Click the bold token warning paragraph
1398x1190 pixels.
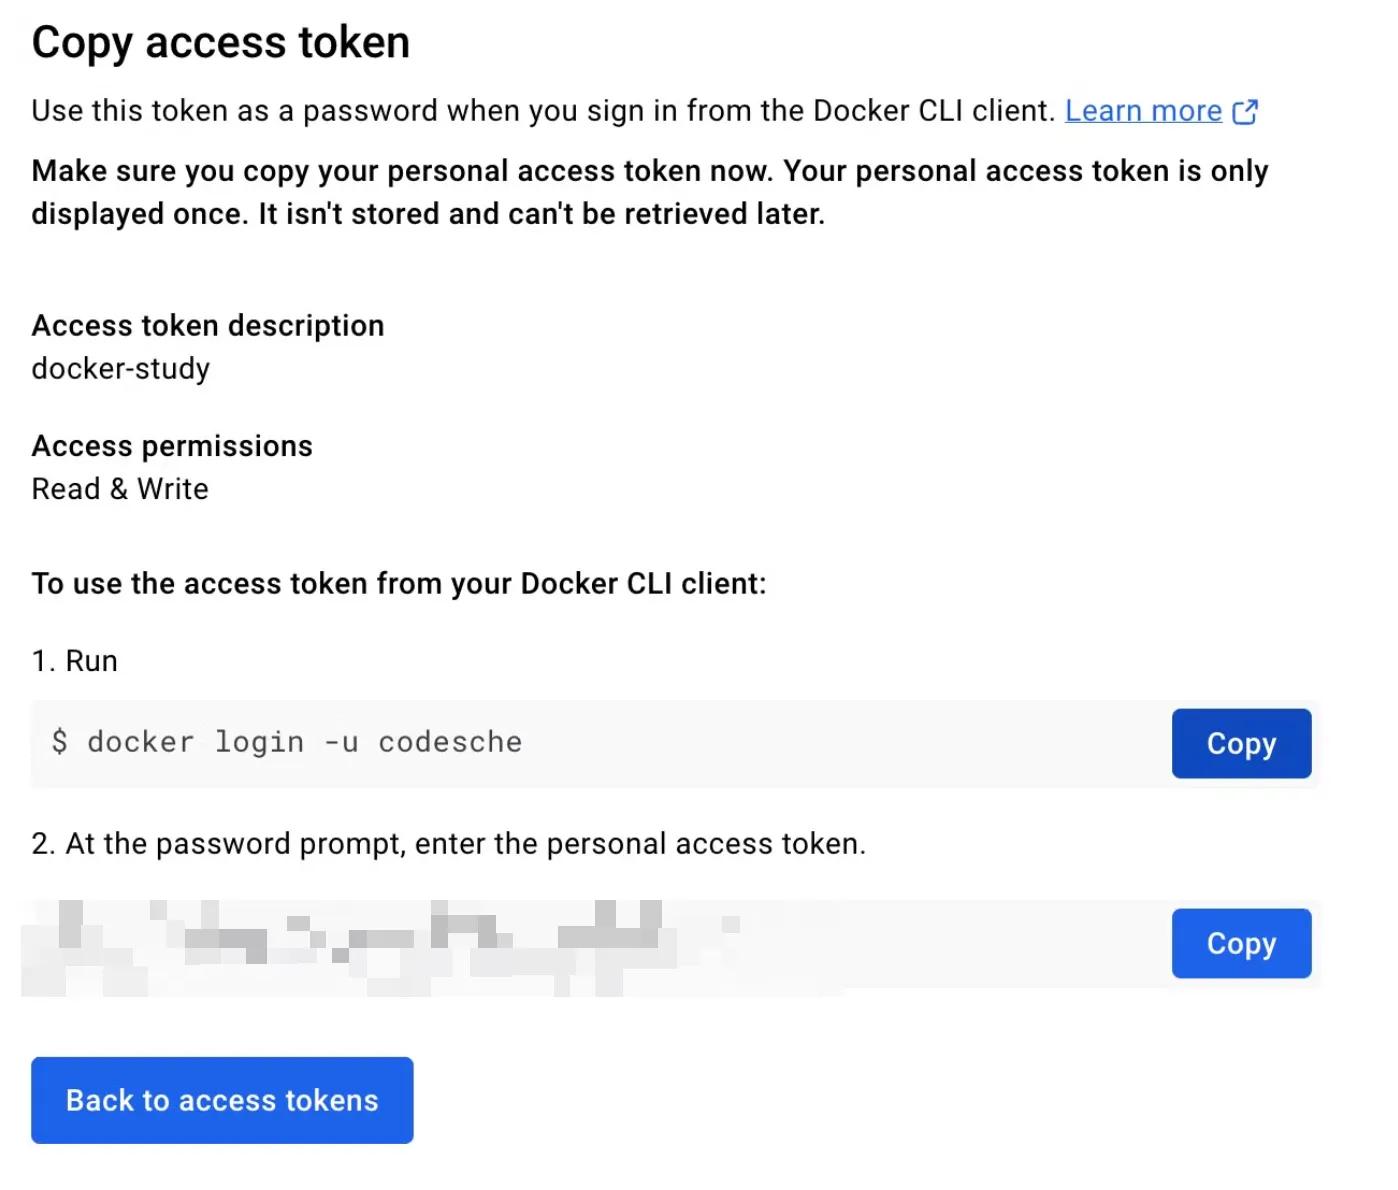click(649, 192)
